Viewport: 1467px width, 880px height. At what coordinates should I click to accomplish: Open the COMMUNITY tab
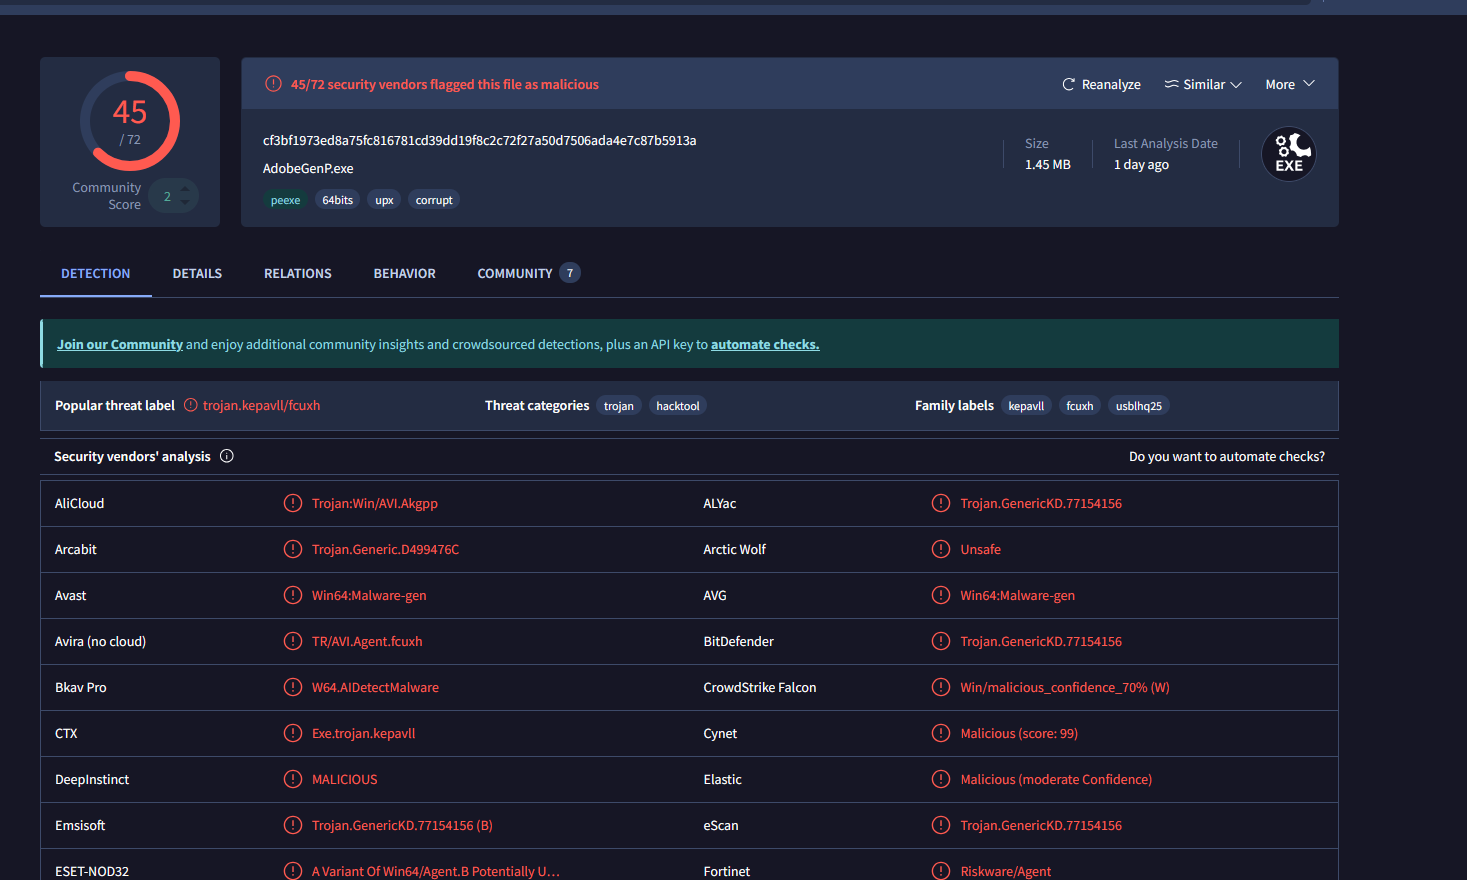pyautogui.click(x=528, y=273)
